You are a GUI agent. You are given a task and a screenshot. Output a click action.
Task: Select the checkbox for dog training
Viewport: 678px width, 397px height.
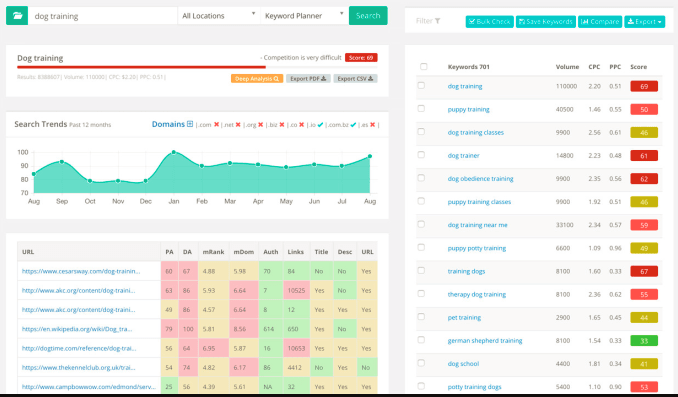[x=421, y=85]
